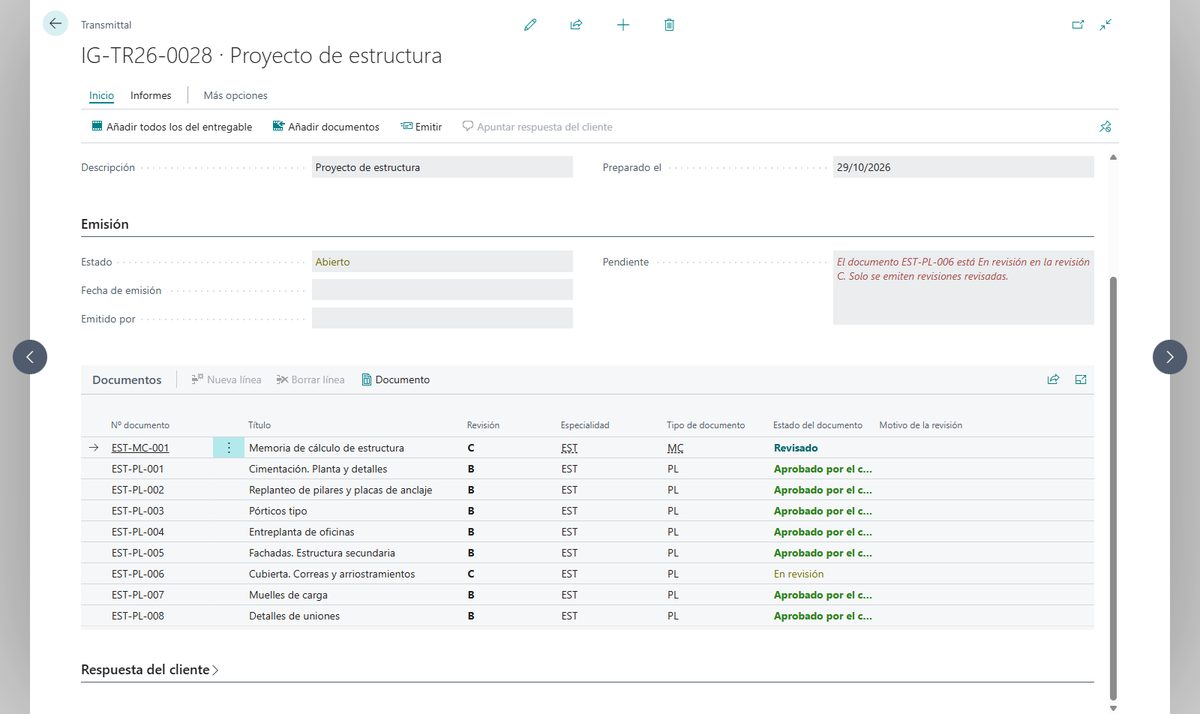Switch to Inicio tab
The width and height of the screenshot is (1200, 714).
tap(101, 95)
